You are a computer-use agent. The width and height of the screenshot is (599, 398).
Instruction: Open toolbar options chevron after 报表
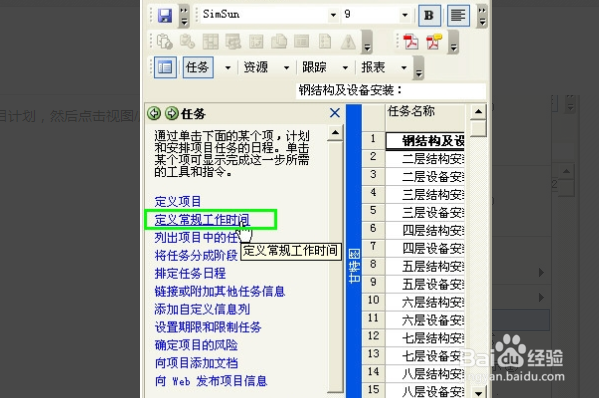click(419, 68)
